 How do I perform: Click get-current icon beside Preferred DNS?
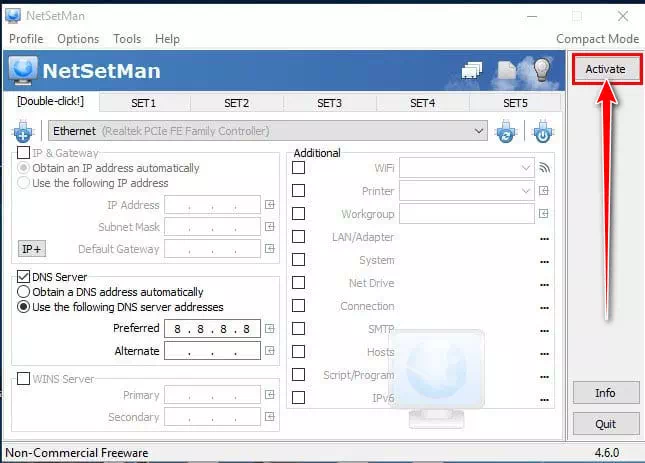[x=269, y=328]
